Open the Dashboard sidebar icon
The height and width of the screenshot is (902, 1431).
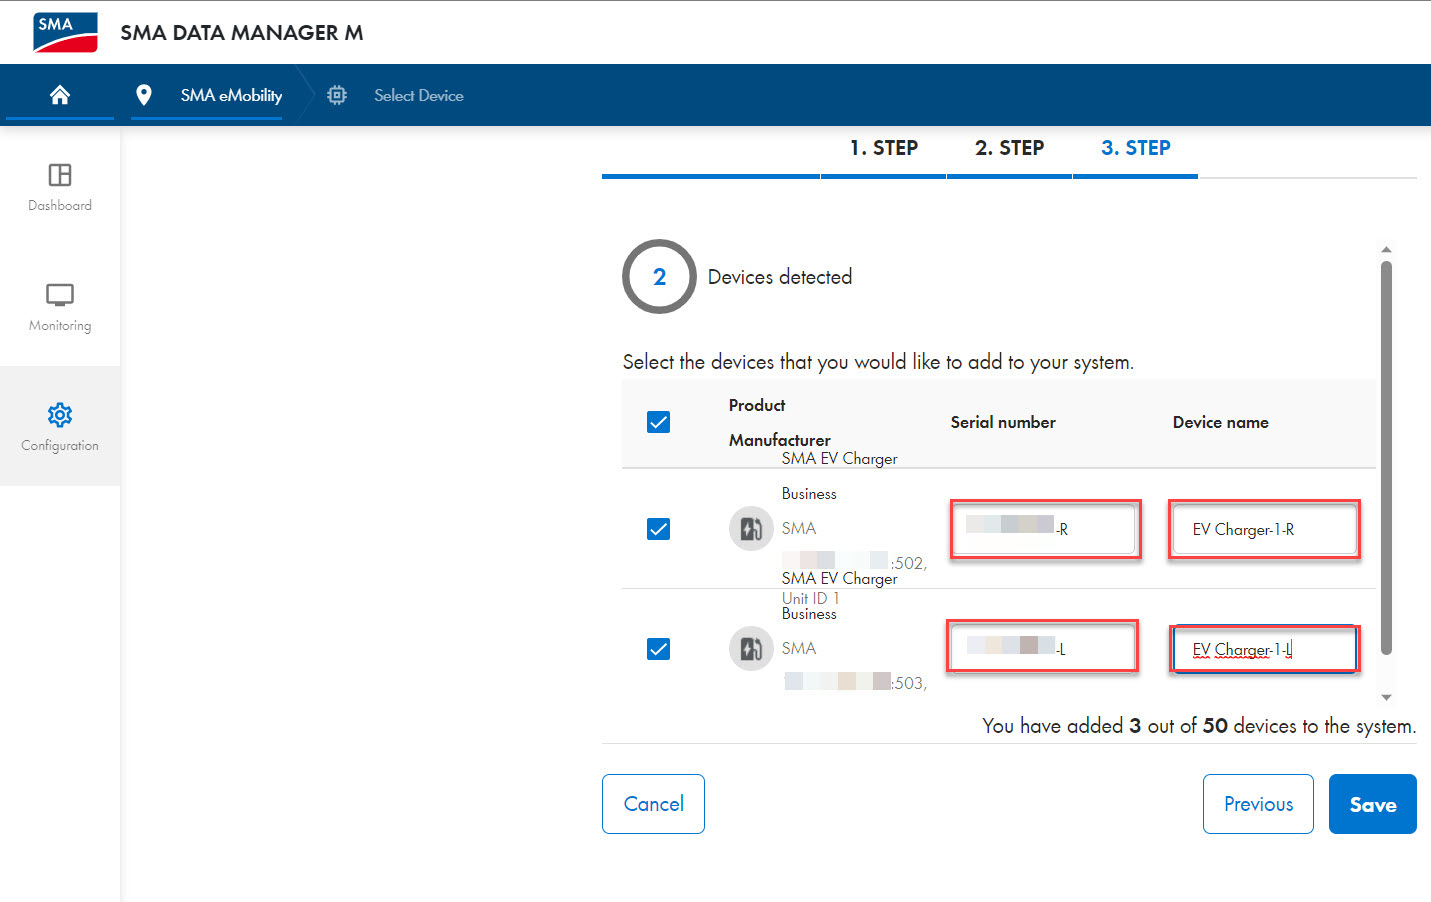(x=60, y=175)
